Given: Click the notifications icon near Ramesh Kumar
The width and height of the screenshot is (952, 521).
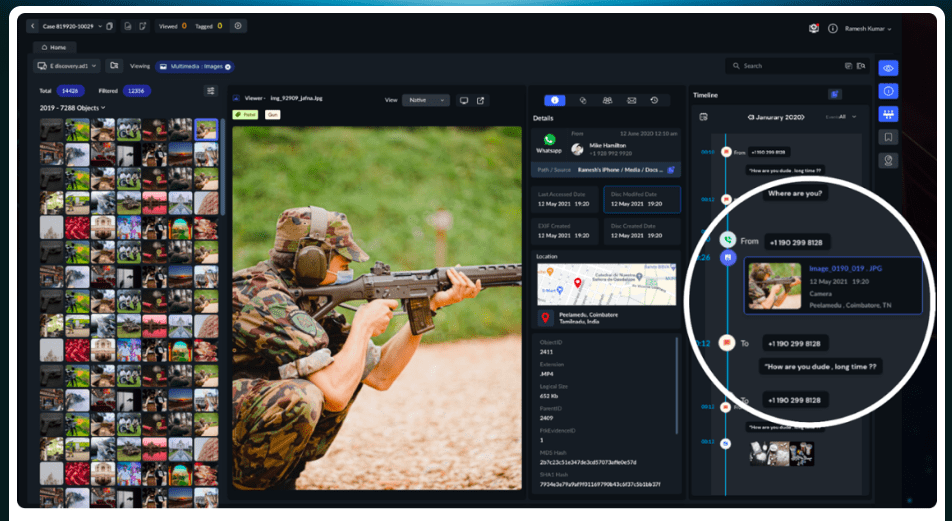Looking at the screenshot, I should tap(814, 28).
